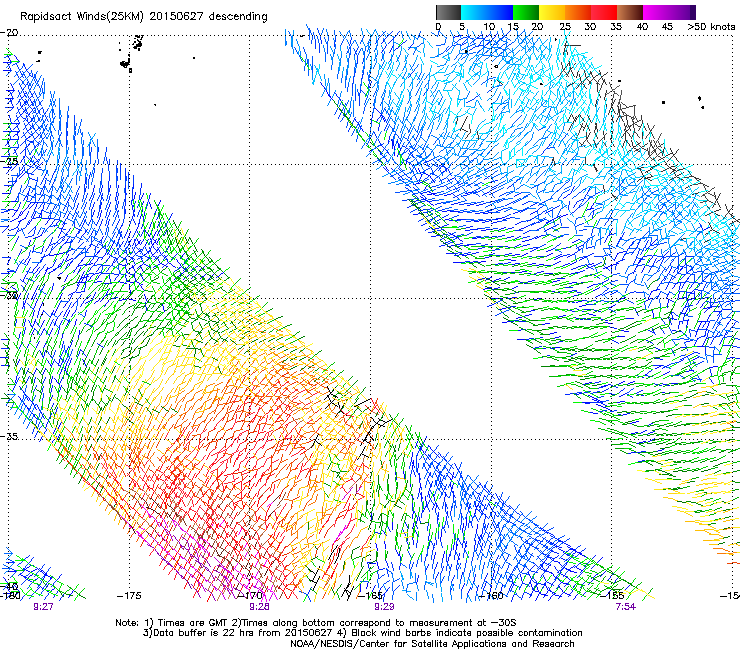Click the purple '7:54' swath time label
Screen dimensions: 740x650
coord(626,607)
